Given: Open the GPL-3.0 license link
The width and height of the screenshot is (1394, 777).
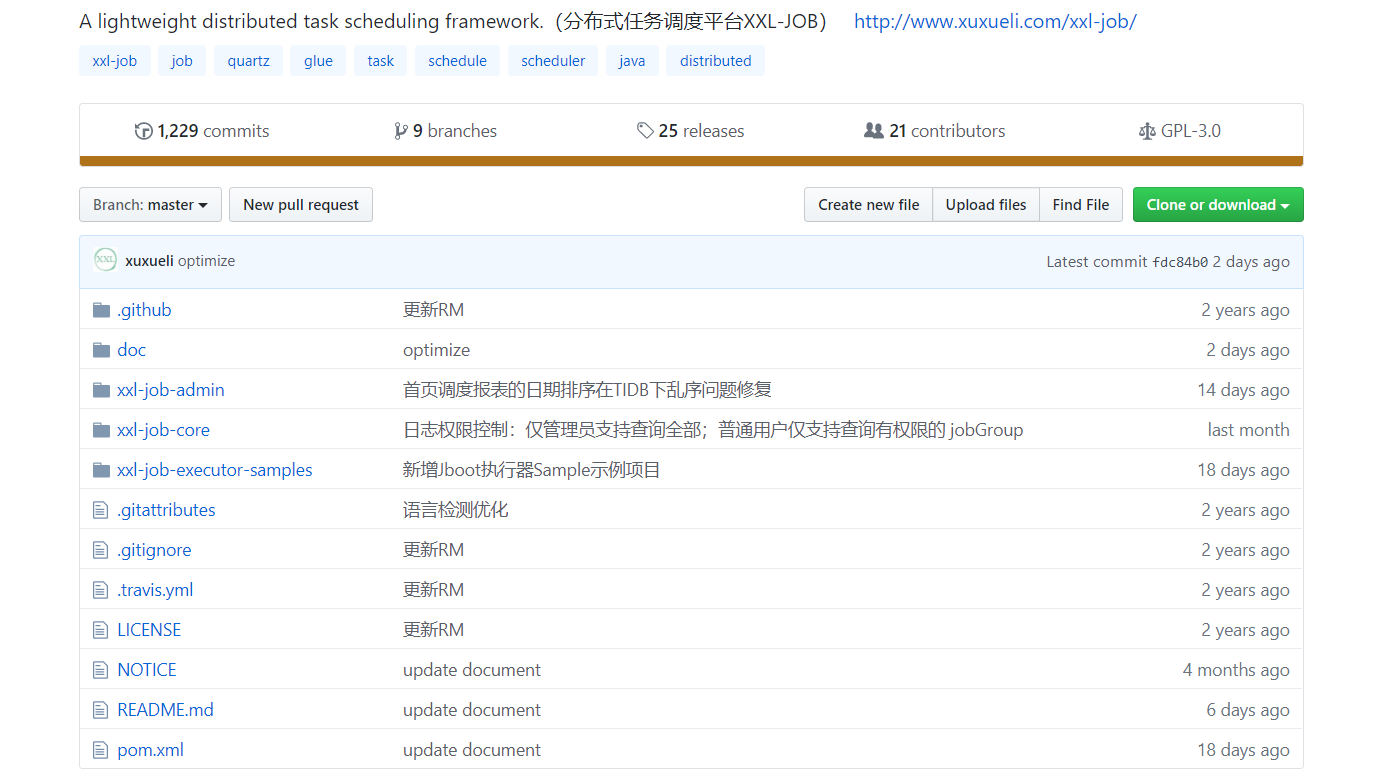Looking at the screenshot, I should coord(1180,131).
